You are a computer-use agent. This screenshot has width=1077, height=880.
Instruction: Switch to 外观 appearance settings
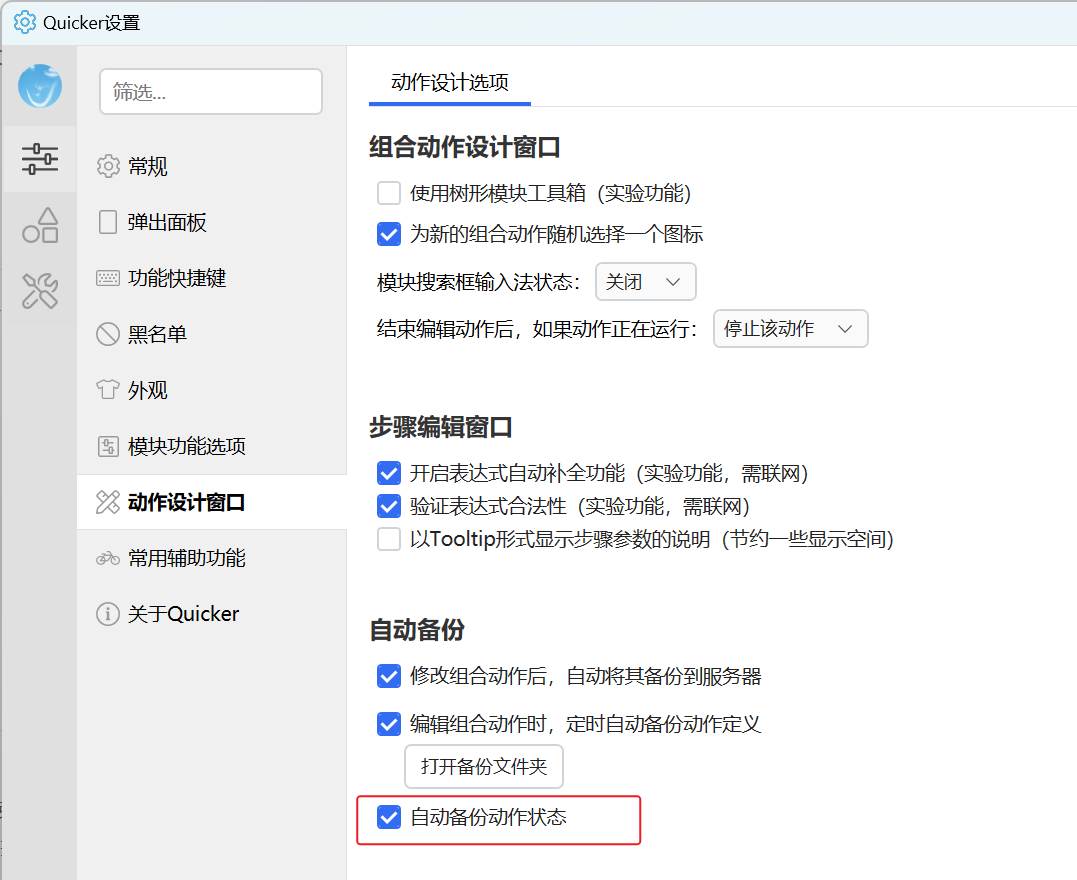point(212,390)
